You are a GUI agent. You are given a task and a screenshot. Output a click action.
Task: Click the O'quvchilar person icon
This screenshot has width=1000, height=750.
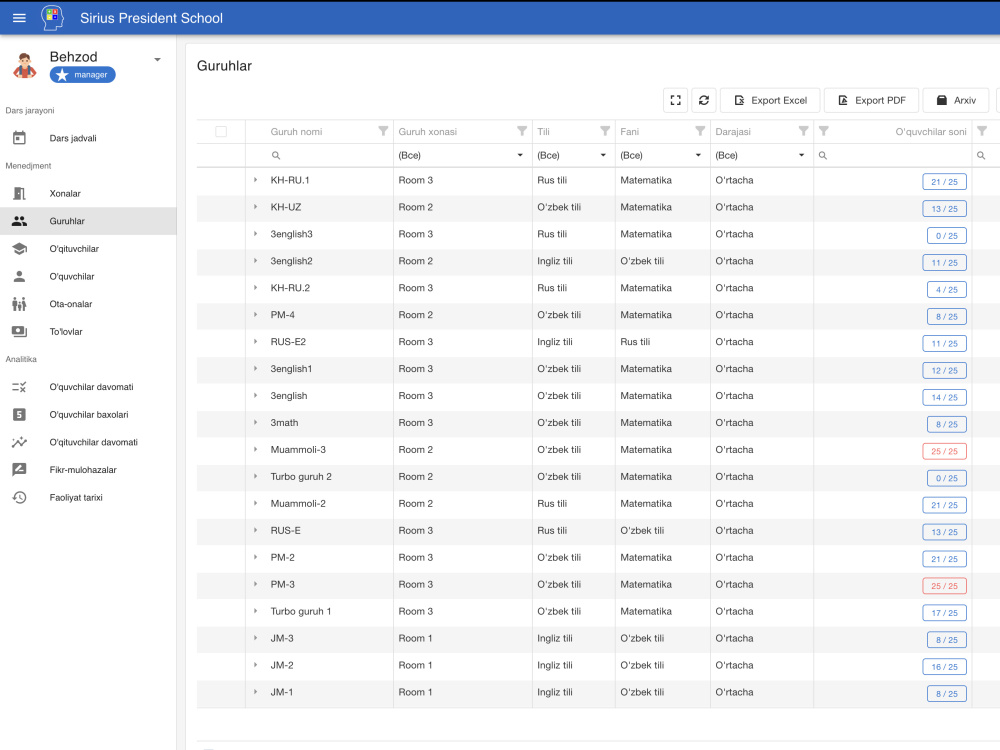[x=20, y=276]
